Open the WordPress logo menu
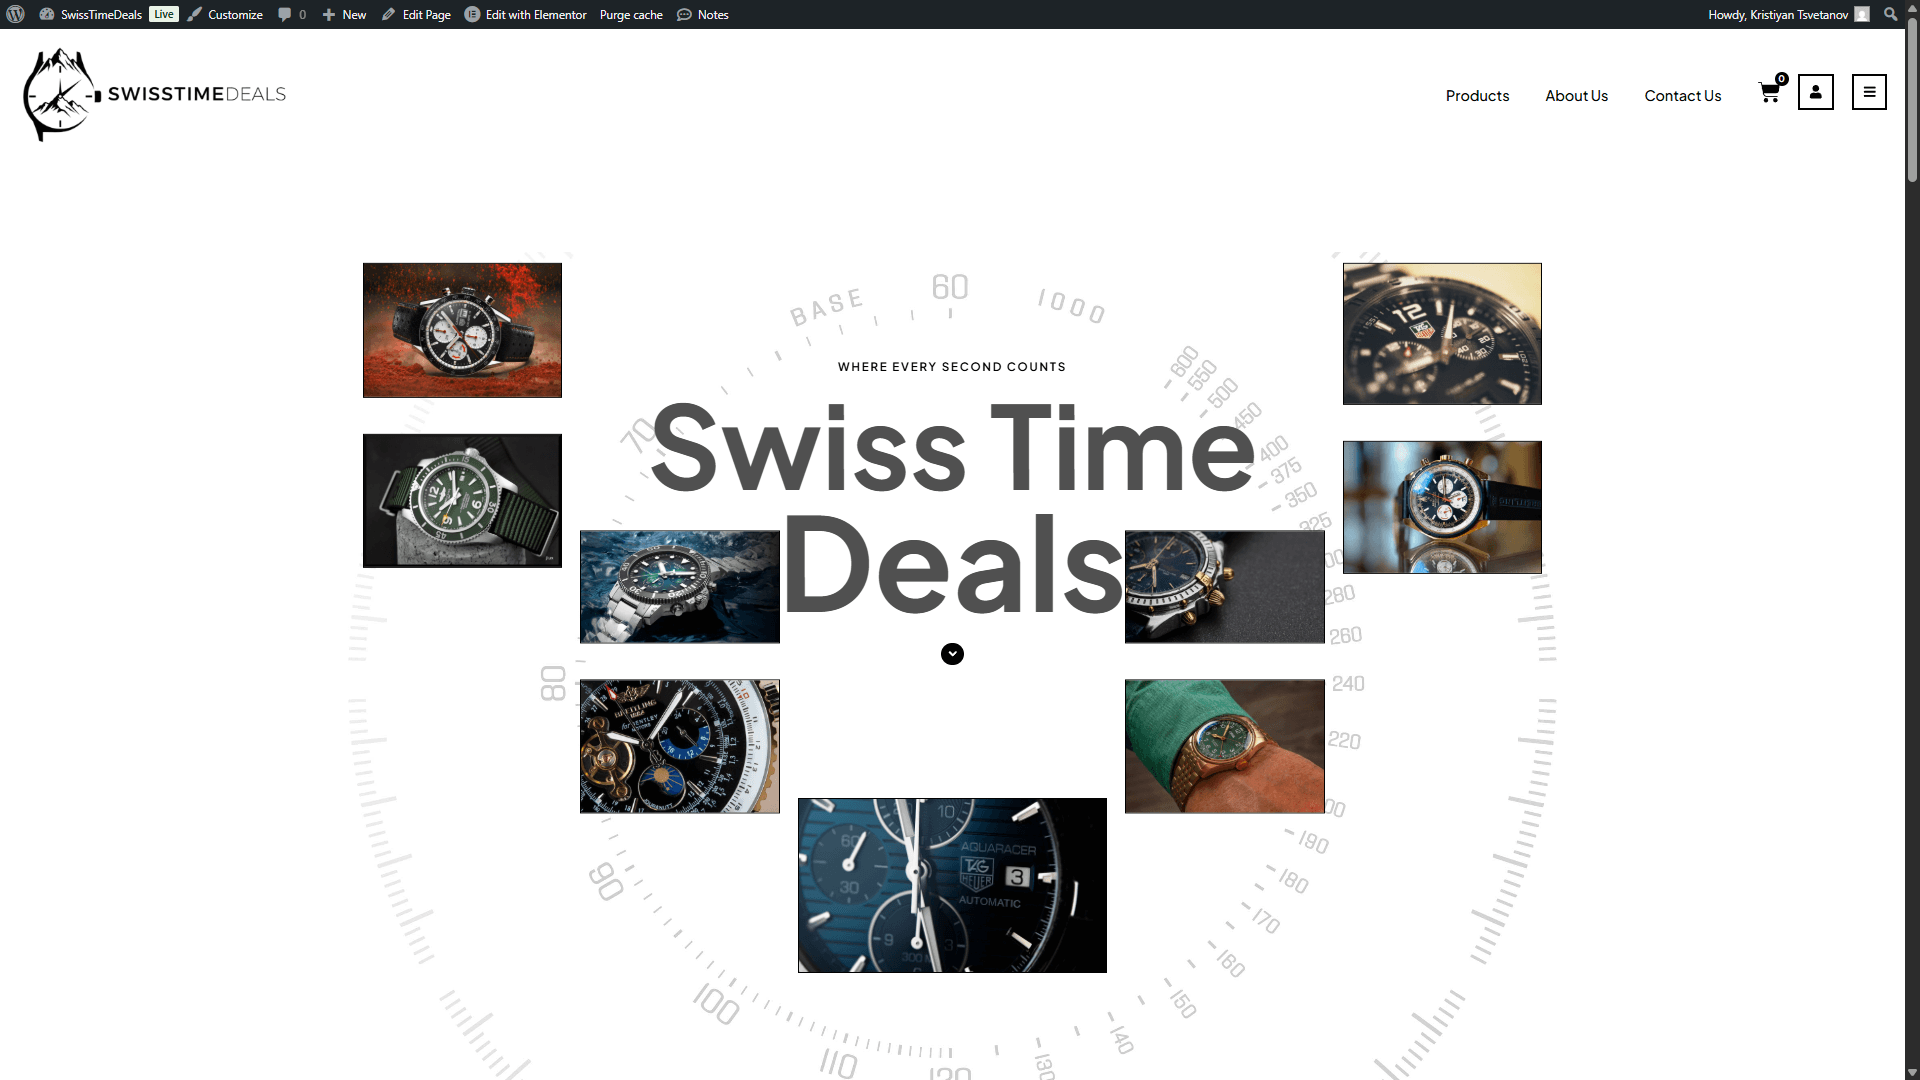The width and height of the screenshot is (1920, 1080). coord(16,14)
